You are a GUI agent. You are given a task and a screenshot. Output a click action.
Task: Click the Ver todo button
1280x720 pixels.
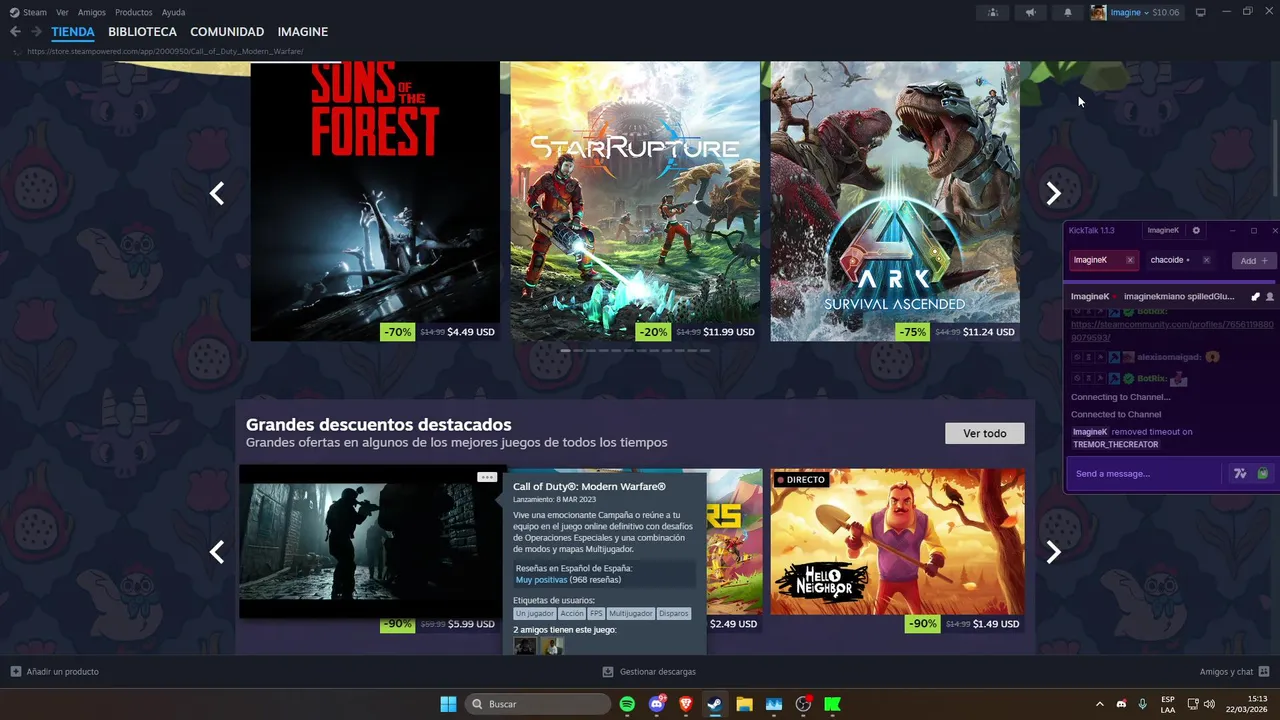point(985,433)
